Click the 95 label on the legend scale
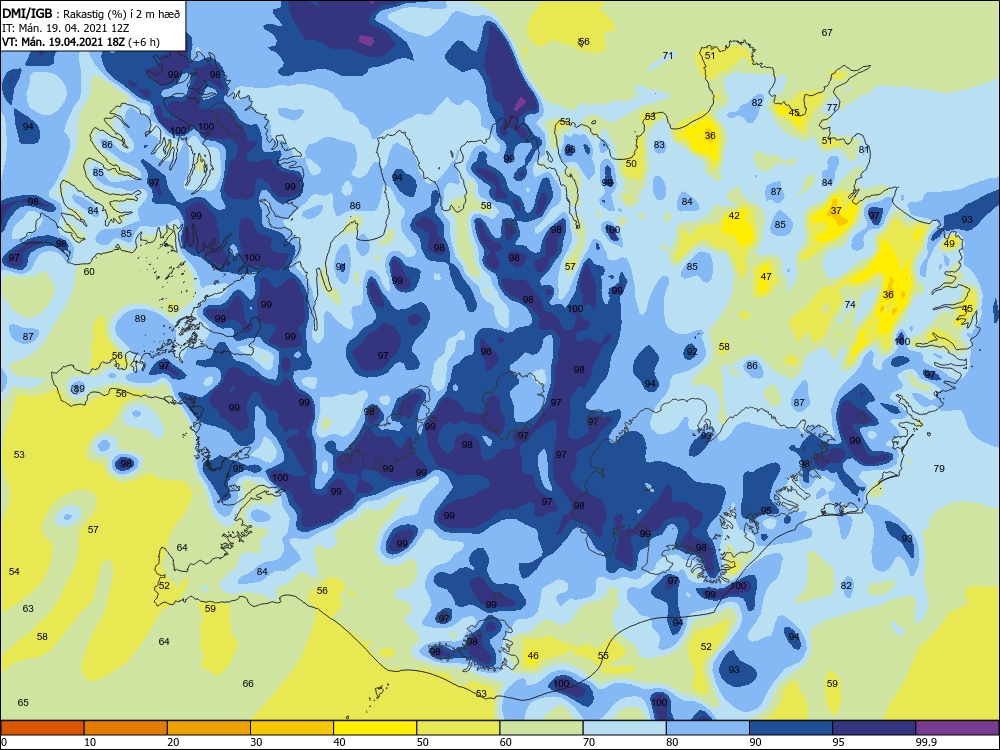1000x750 pixels. pos(839,742)
